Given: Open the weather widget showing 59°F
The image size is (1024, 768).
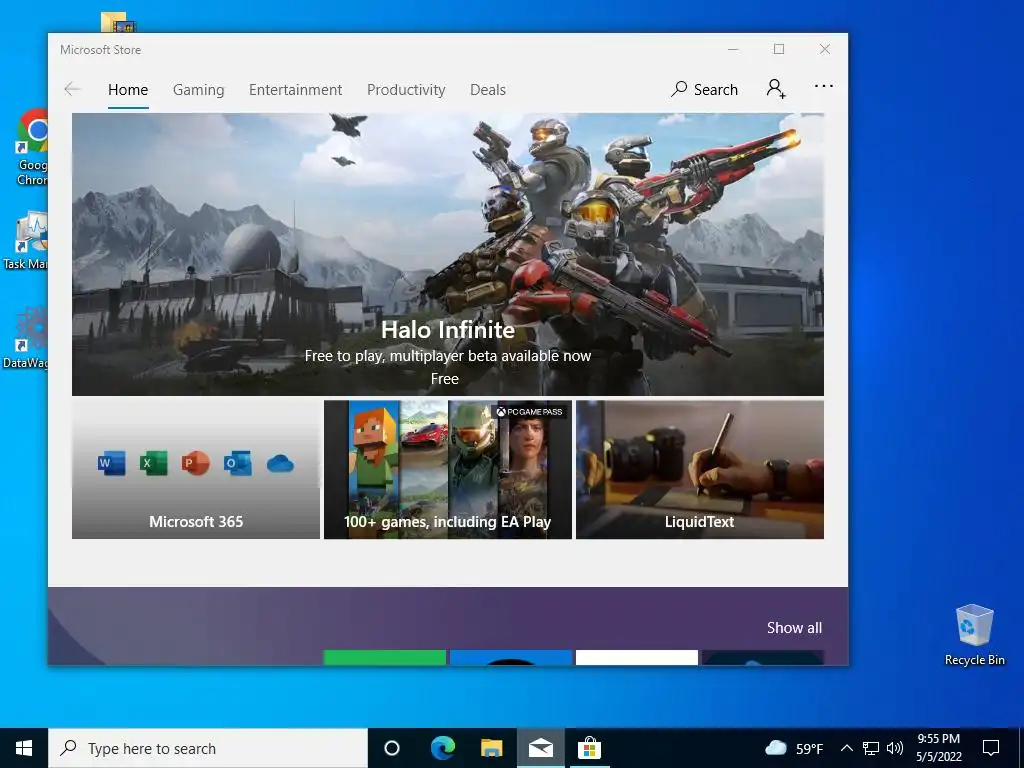Looking at the screenshot, I should point(793,748).
